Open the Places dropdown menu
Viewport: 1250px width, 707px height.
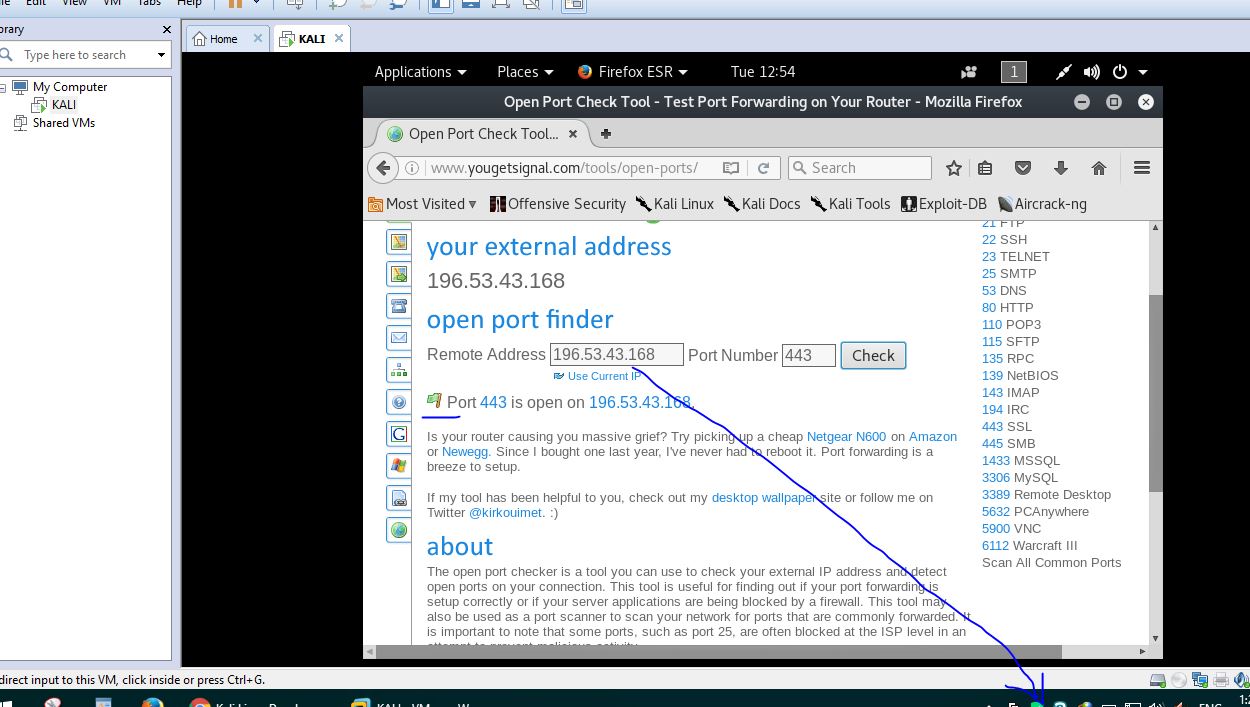[524, 72]
